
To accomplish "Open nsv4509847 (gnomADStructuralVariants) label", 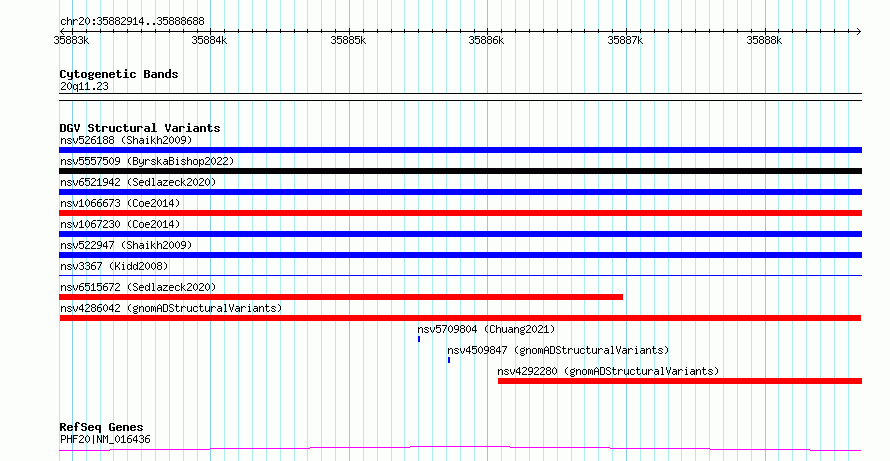I will (x=558, y=350).
